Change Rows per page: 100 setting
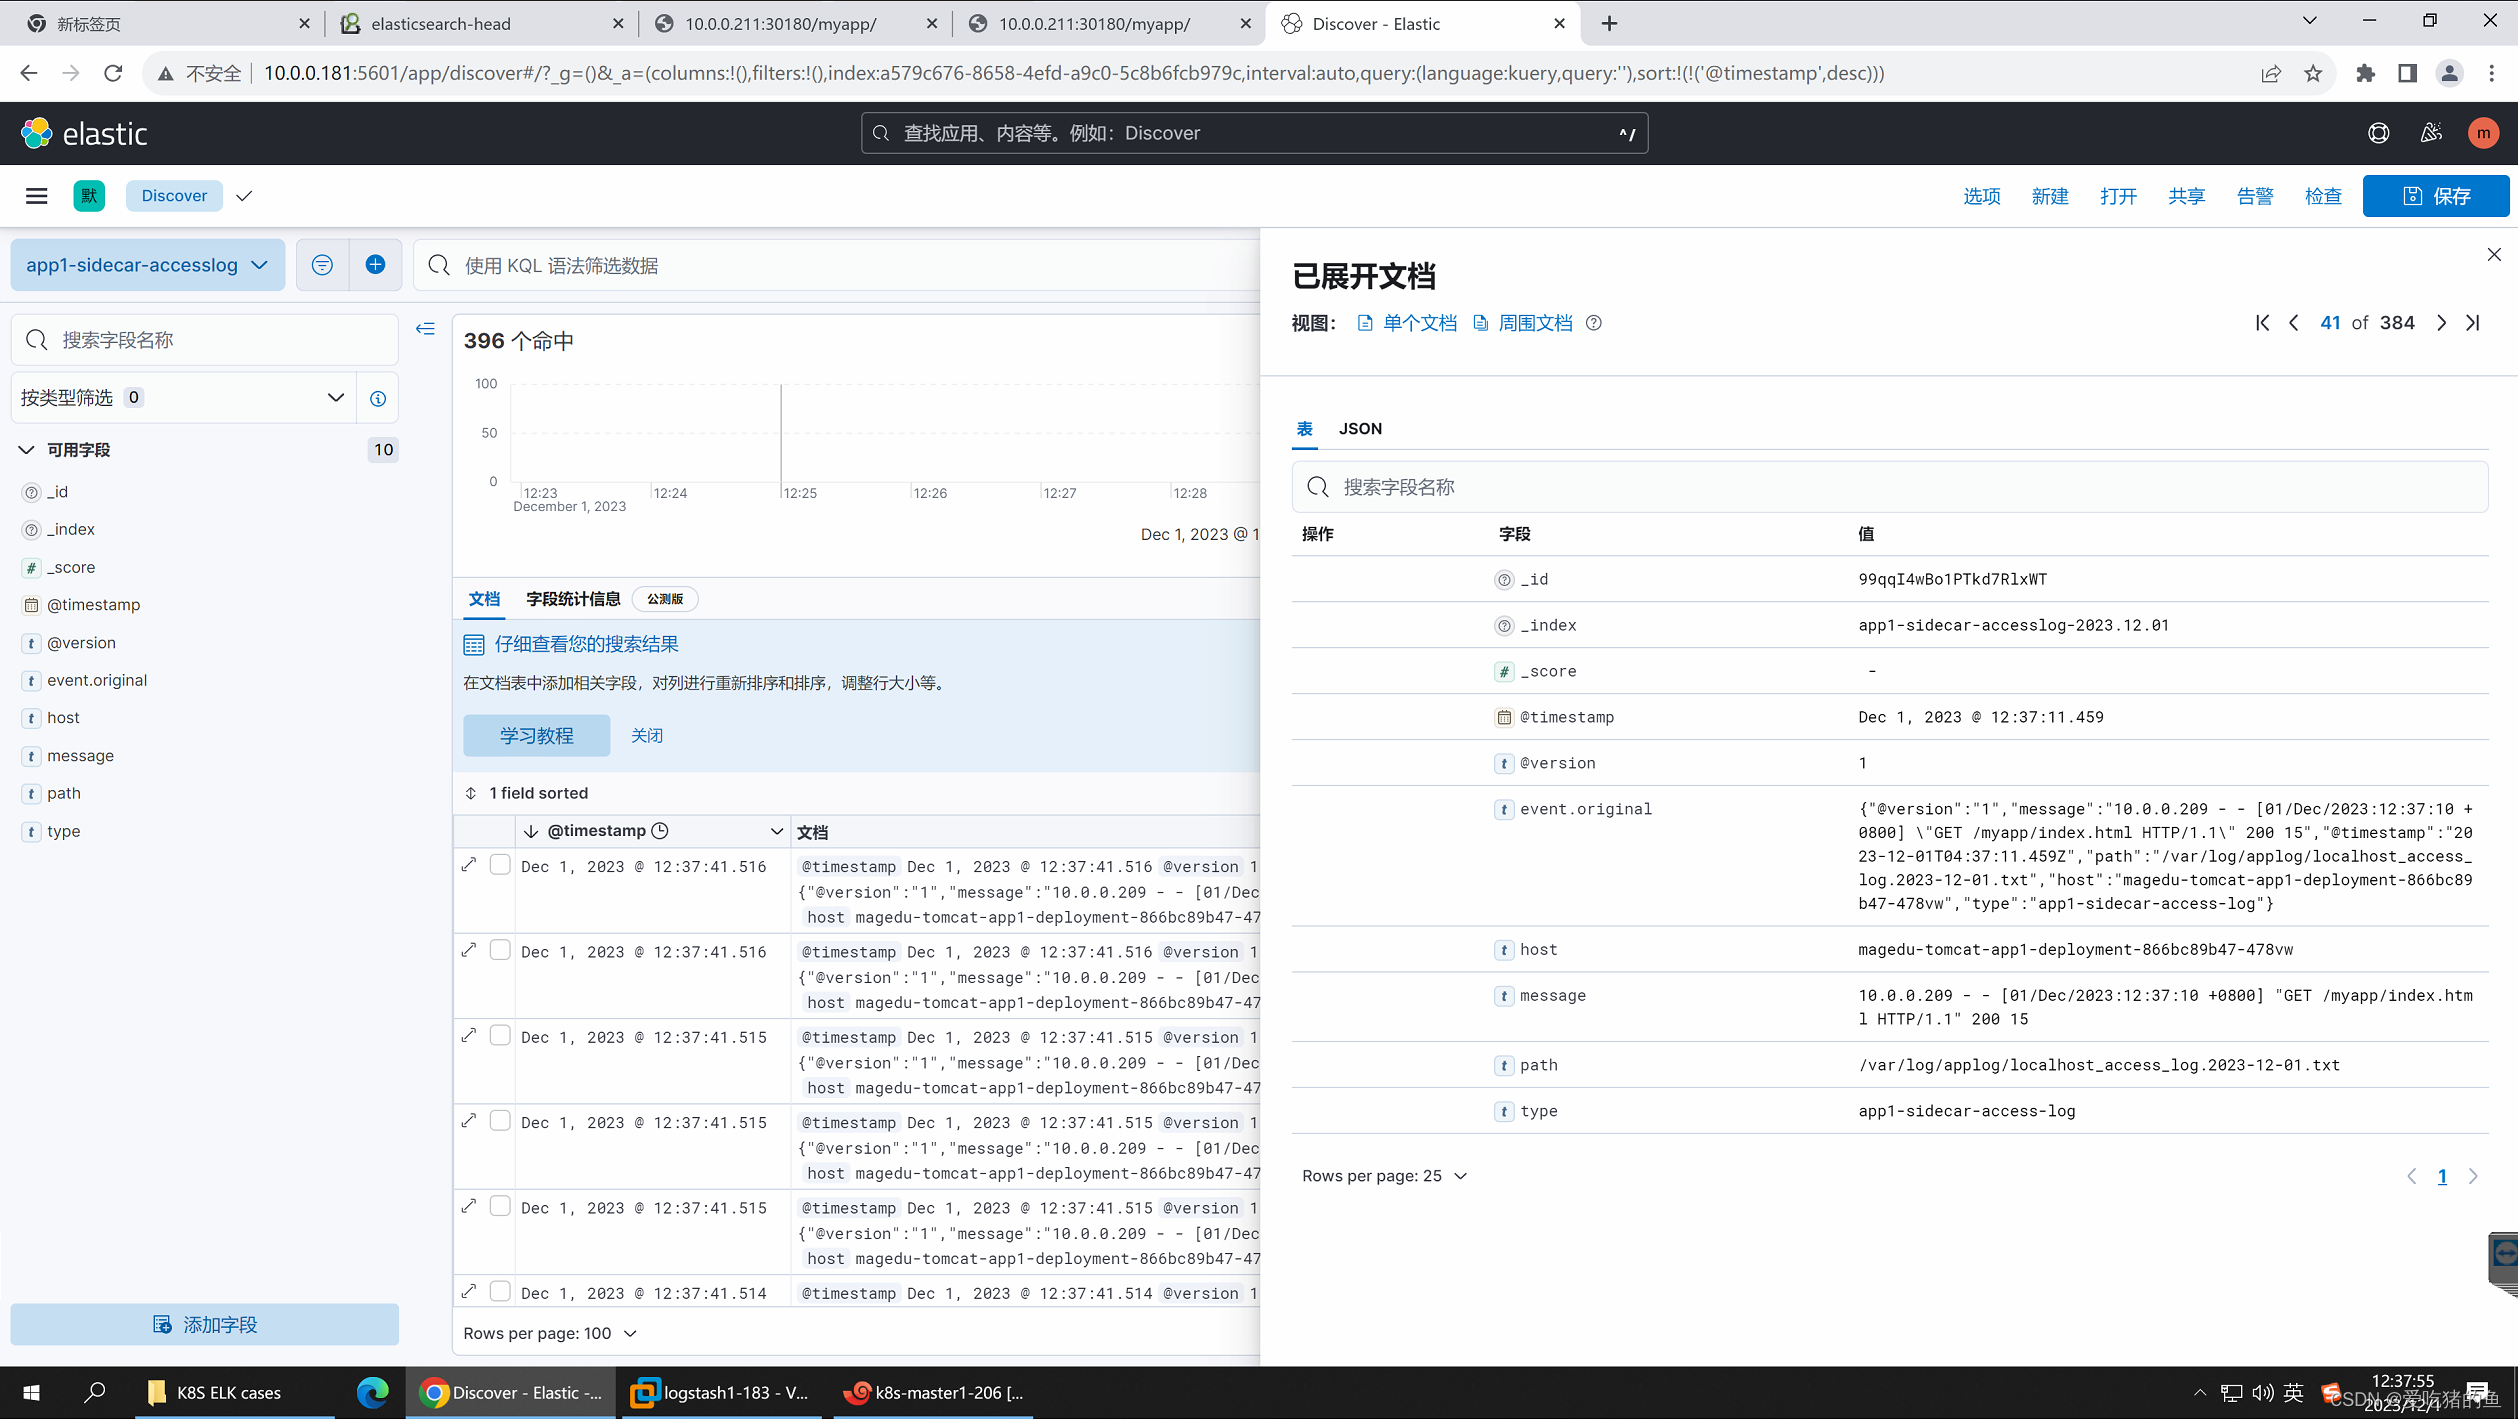 550,1333
